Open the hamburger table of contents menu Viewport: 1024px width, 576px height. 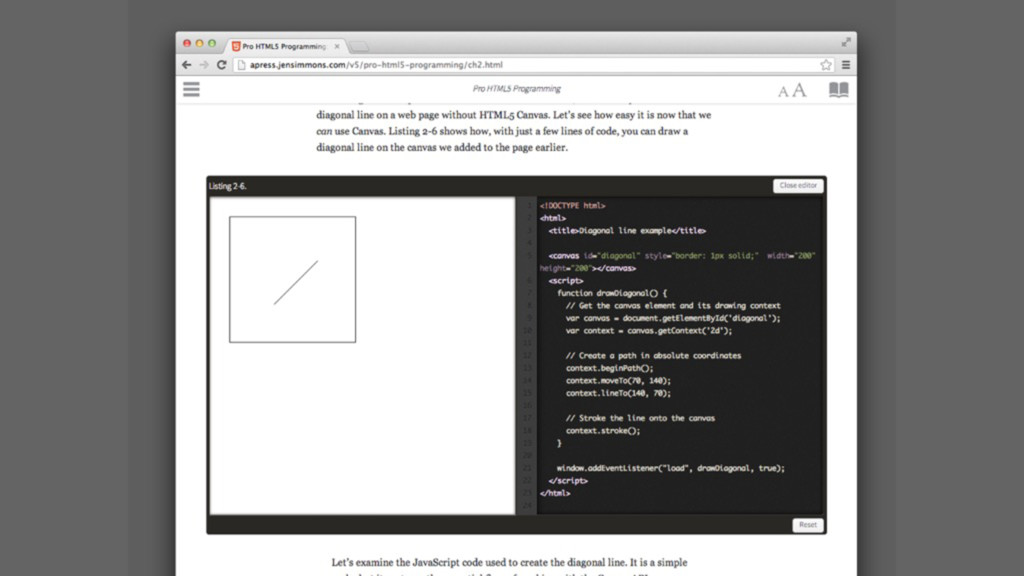[x=191, y=89]
